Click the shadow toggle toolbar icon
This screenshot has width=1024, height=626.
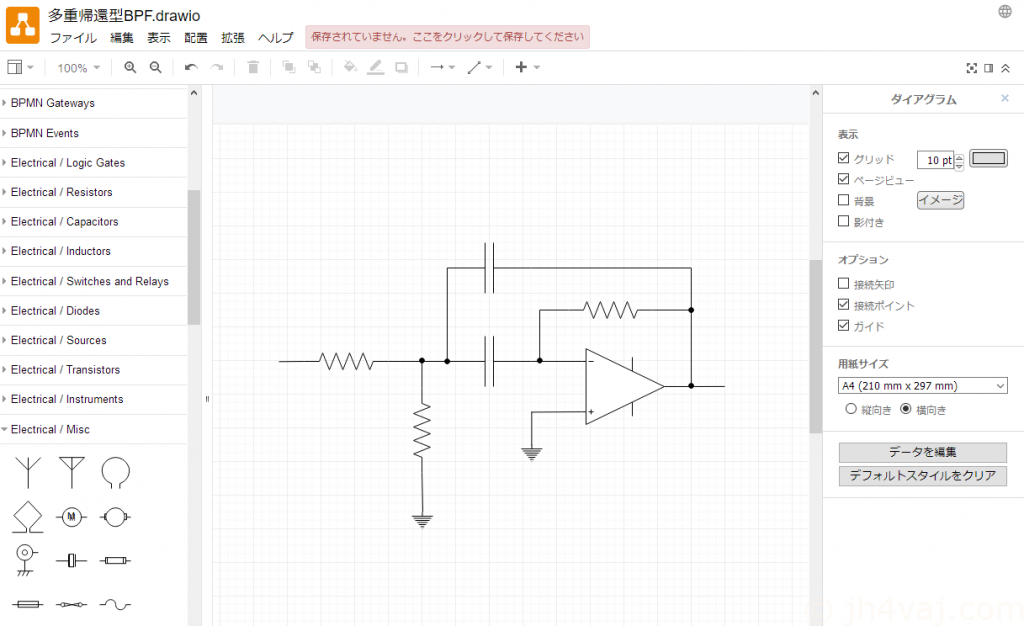[402, 67]
